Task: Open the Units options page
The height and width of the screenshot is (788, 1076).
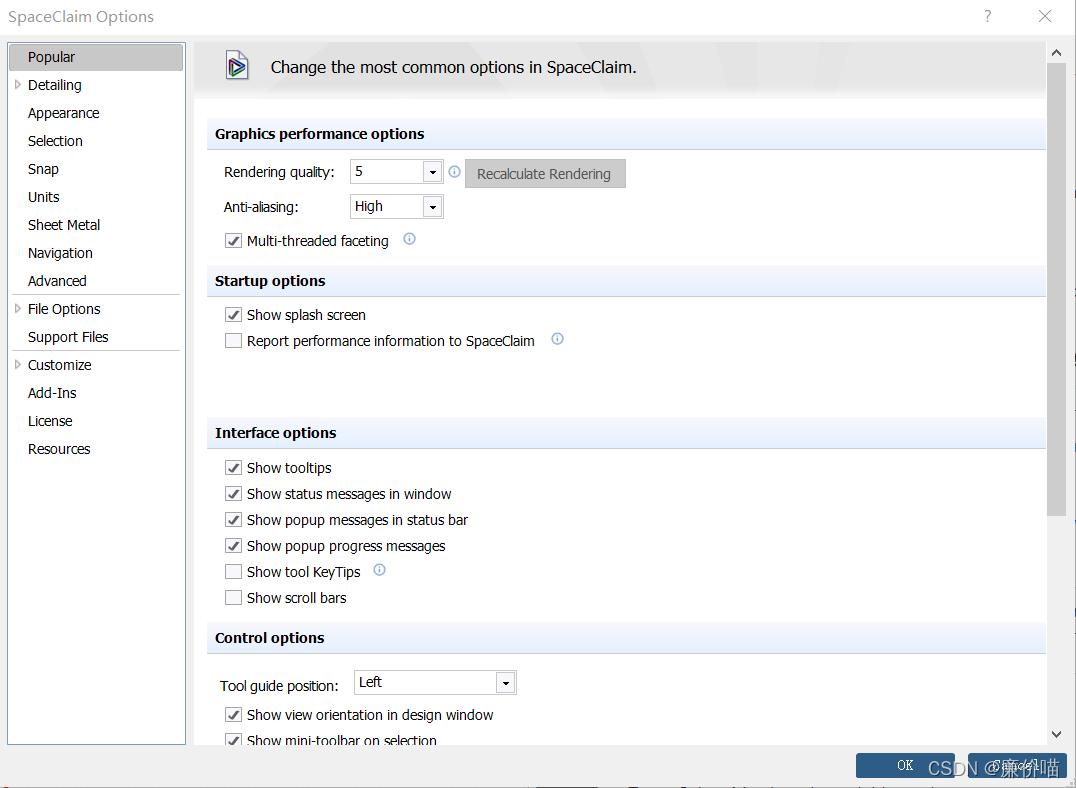Action: coord(43,197)
